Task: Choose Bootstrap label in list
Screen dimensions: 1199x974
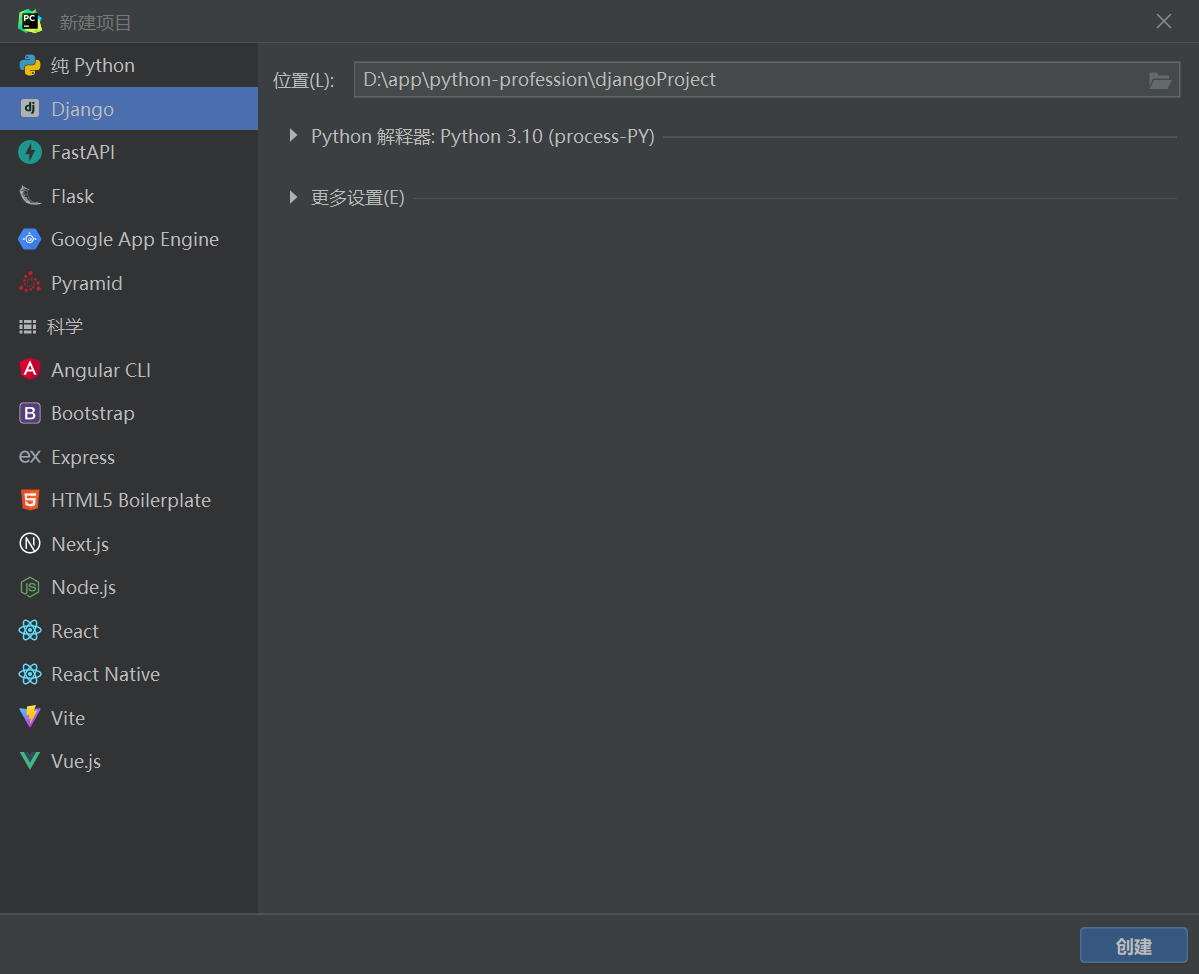Action: point(93,414)
